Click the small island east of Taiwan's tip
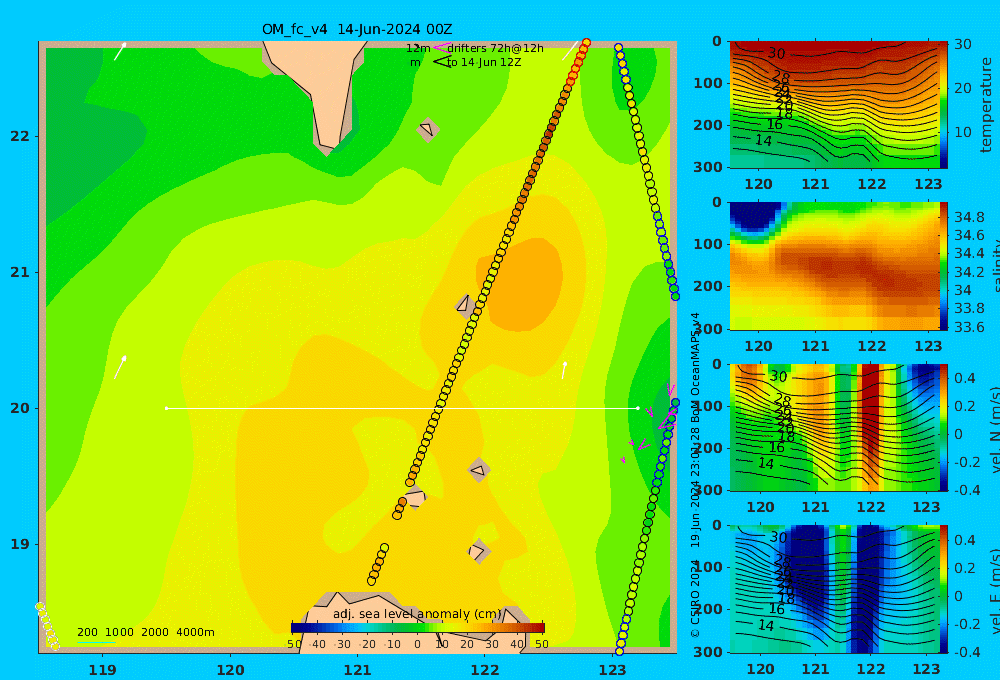 tap(427, 130)
